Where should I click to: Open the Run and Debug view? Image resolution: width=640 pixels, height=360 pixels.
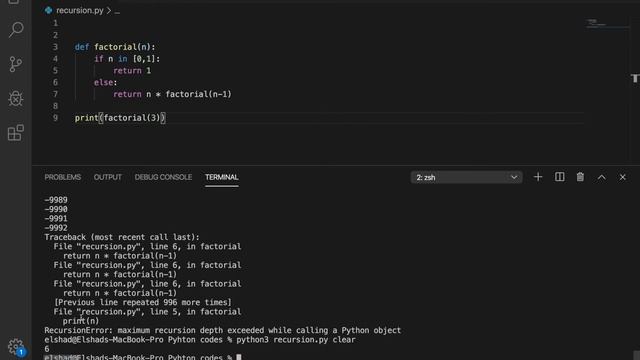[x=16, y=98]
